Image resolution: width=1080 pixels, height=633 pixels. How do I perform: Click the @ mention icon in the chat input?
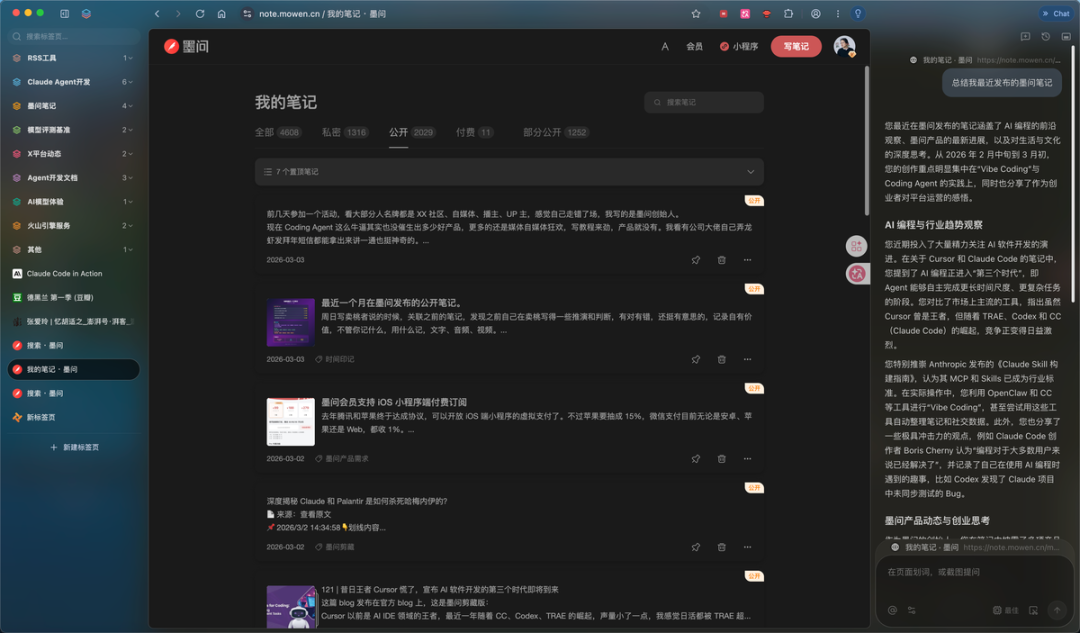tap(893, 611)
